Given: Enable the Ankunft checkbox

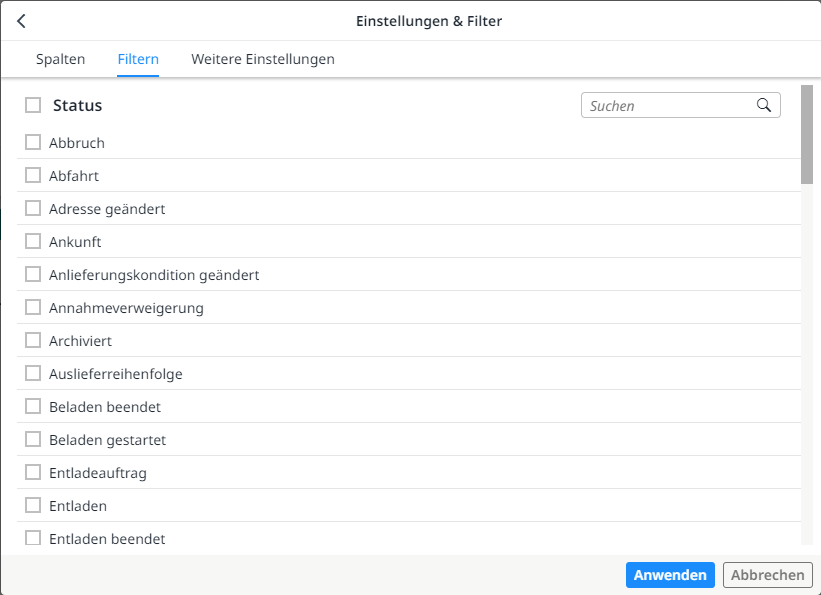Looking at the screenshot, I should [x=32, y=241].
